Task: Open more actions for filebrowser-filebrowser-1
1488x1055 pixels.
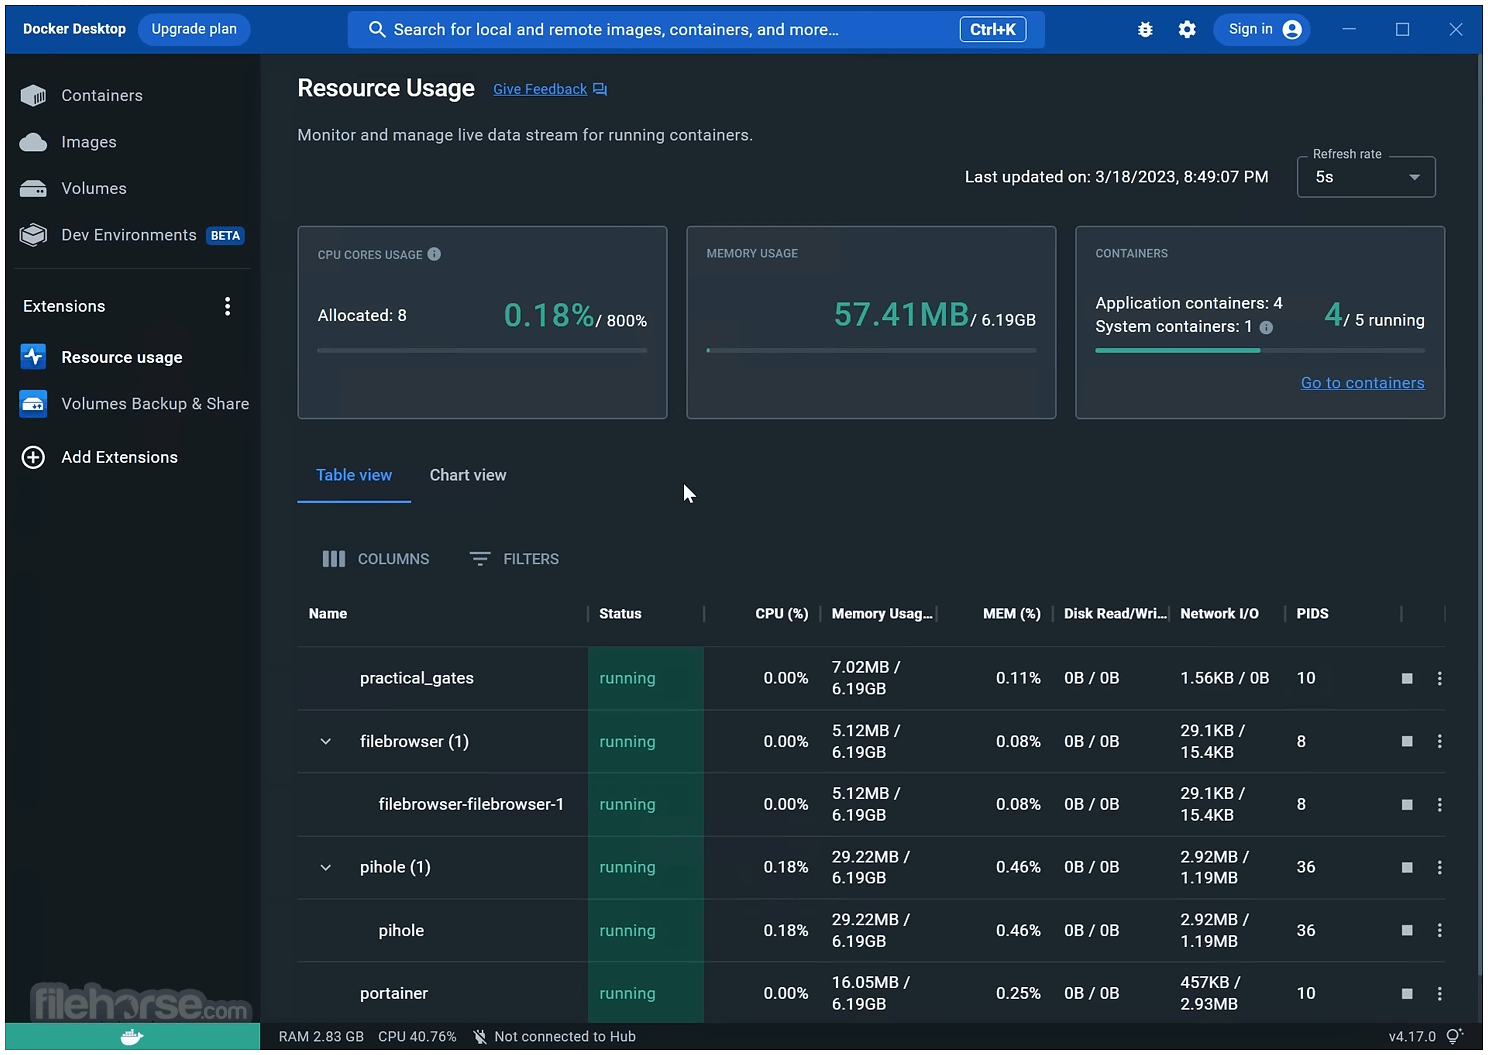Action: (x=1440, y=804)
